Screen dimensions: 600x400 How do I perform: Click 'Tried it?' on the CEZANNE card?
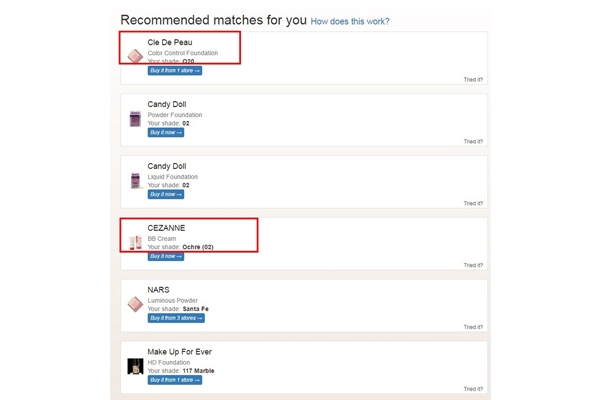tap(473, 265)
